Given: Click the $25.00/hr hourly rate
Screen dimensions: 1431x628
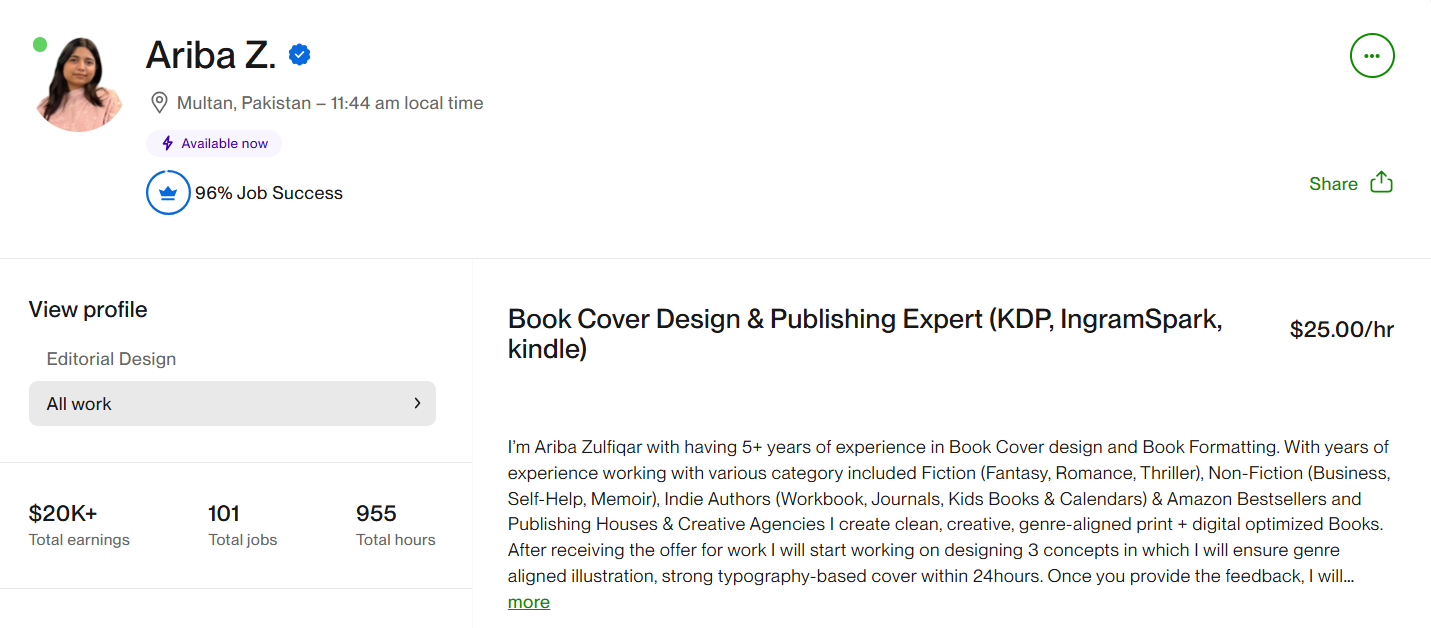Looking at the screenshot, I should 1341,330.
